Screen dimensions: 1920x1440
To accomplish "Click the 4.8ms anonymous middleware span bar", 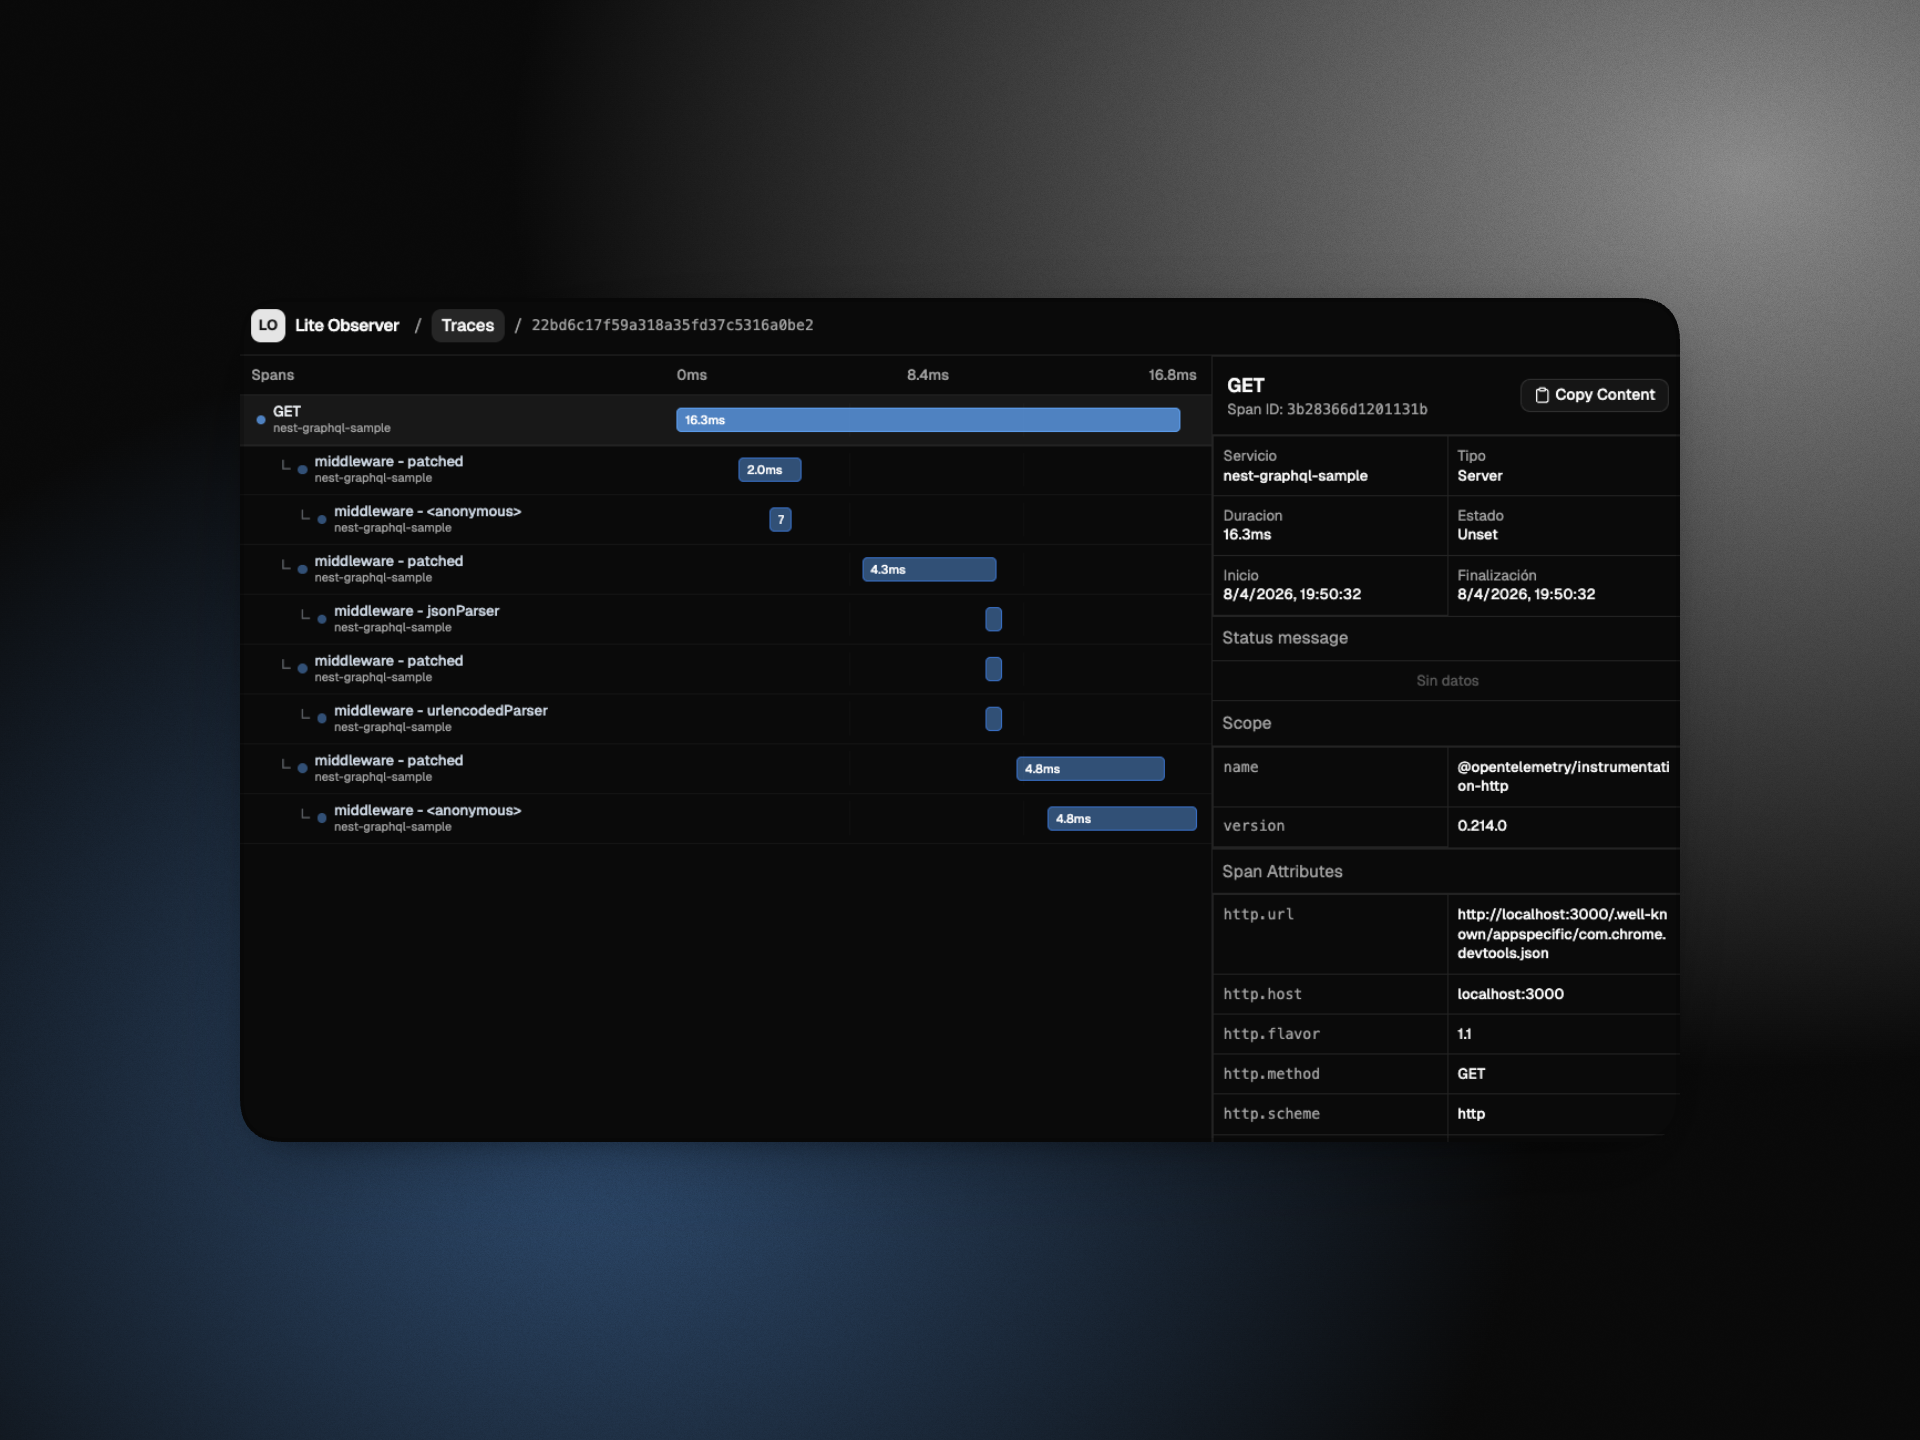I will coord(1122,819).
